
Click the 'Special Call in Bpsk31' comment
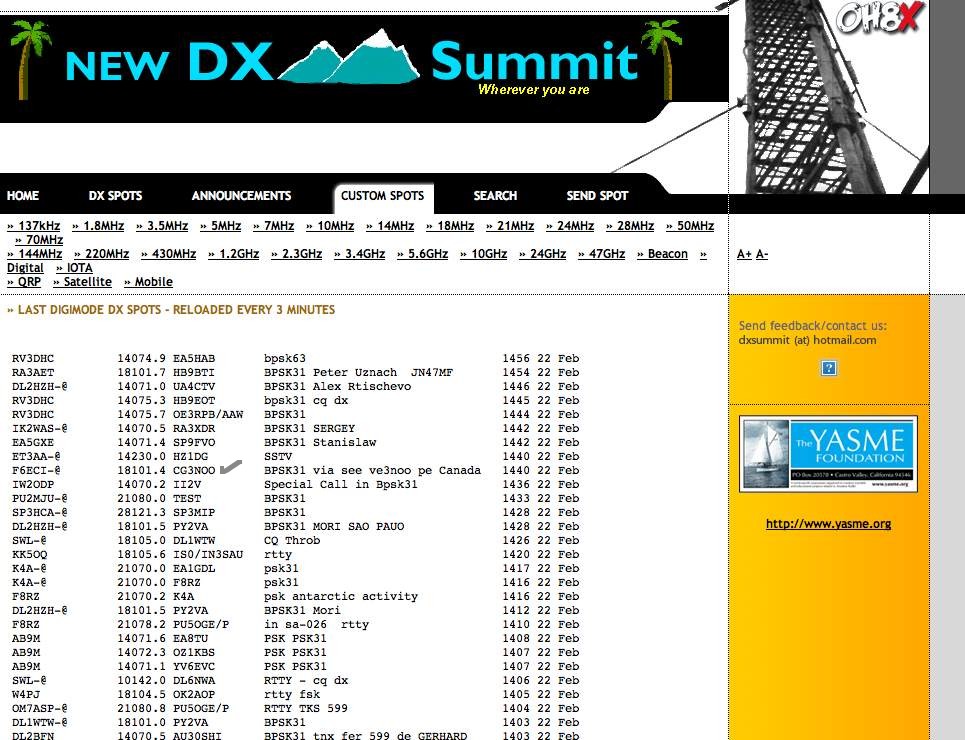point(340,485)
